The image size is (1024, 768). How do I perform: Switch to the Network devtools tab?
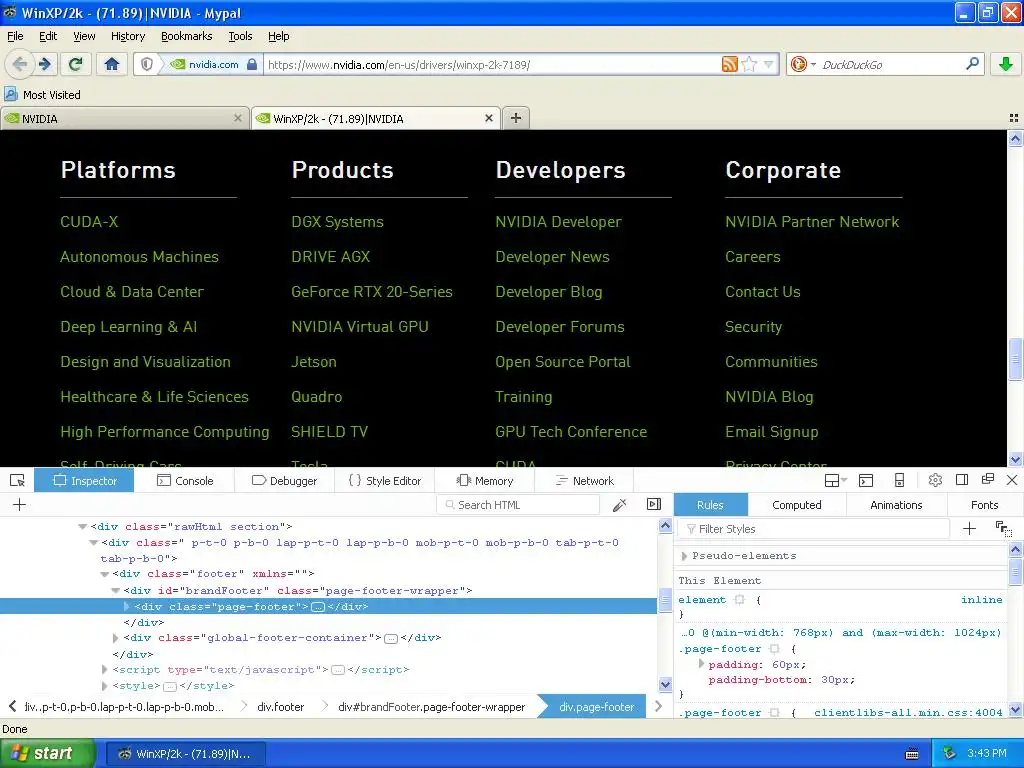click(x=584, y=481)
